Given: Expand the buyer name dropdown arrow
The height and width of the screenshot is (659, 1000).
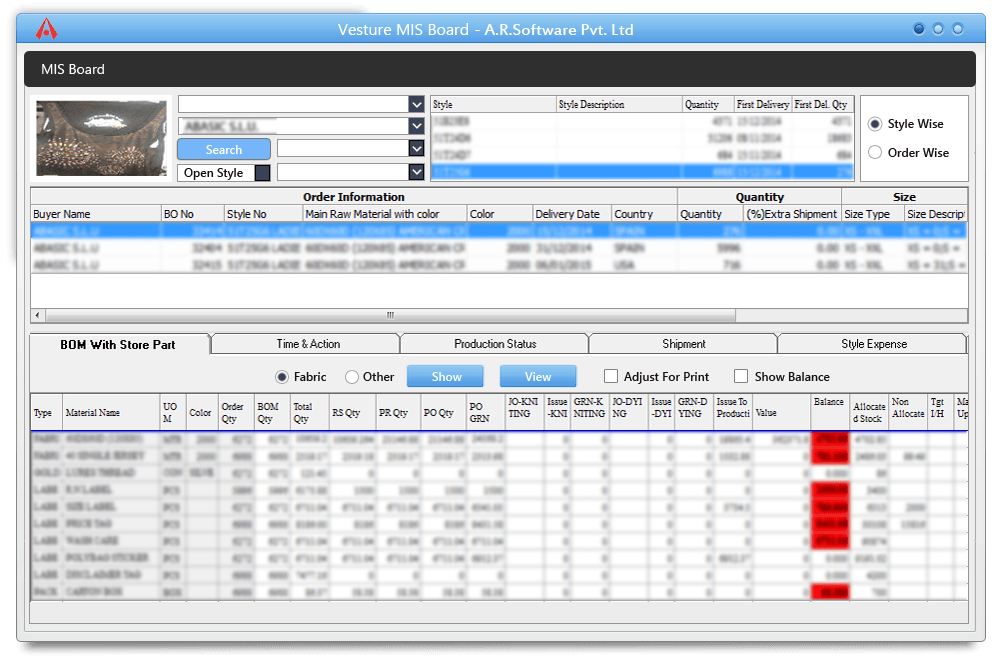Looking at the screenshot, I should click(x=416, y=126).
